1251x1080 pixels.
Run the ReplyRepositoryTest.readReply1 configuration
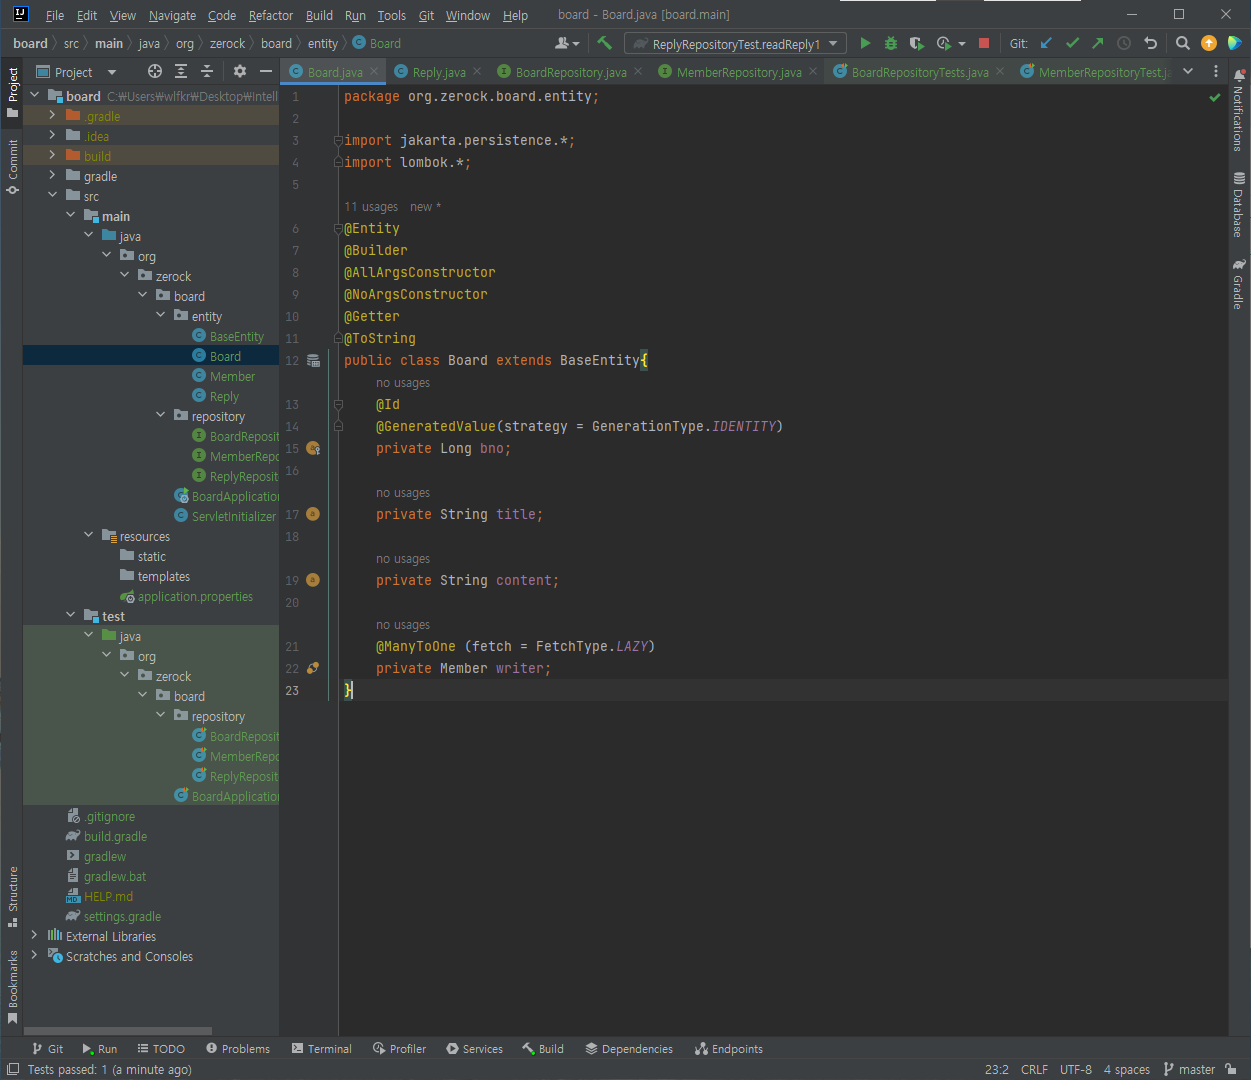865,43
